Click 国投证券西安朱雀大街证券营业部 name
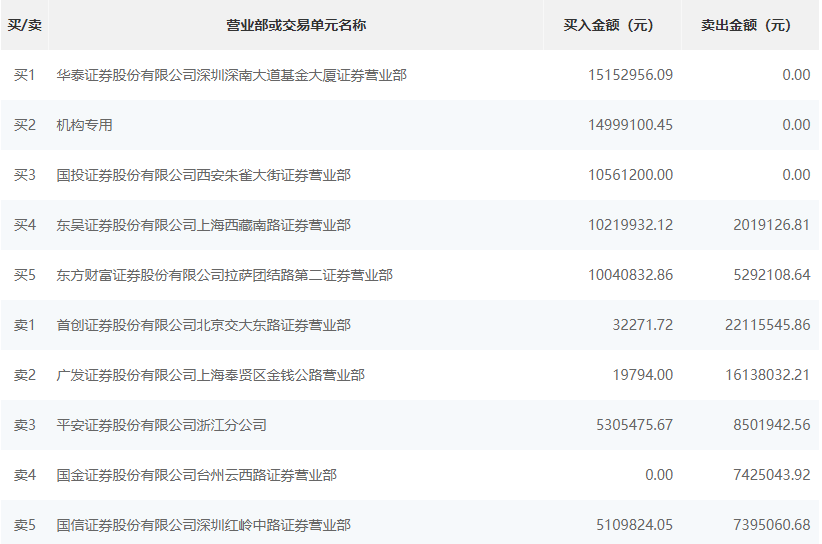The image size is (822, 544). click(x=203, y=175)
